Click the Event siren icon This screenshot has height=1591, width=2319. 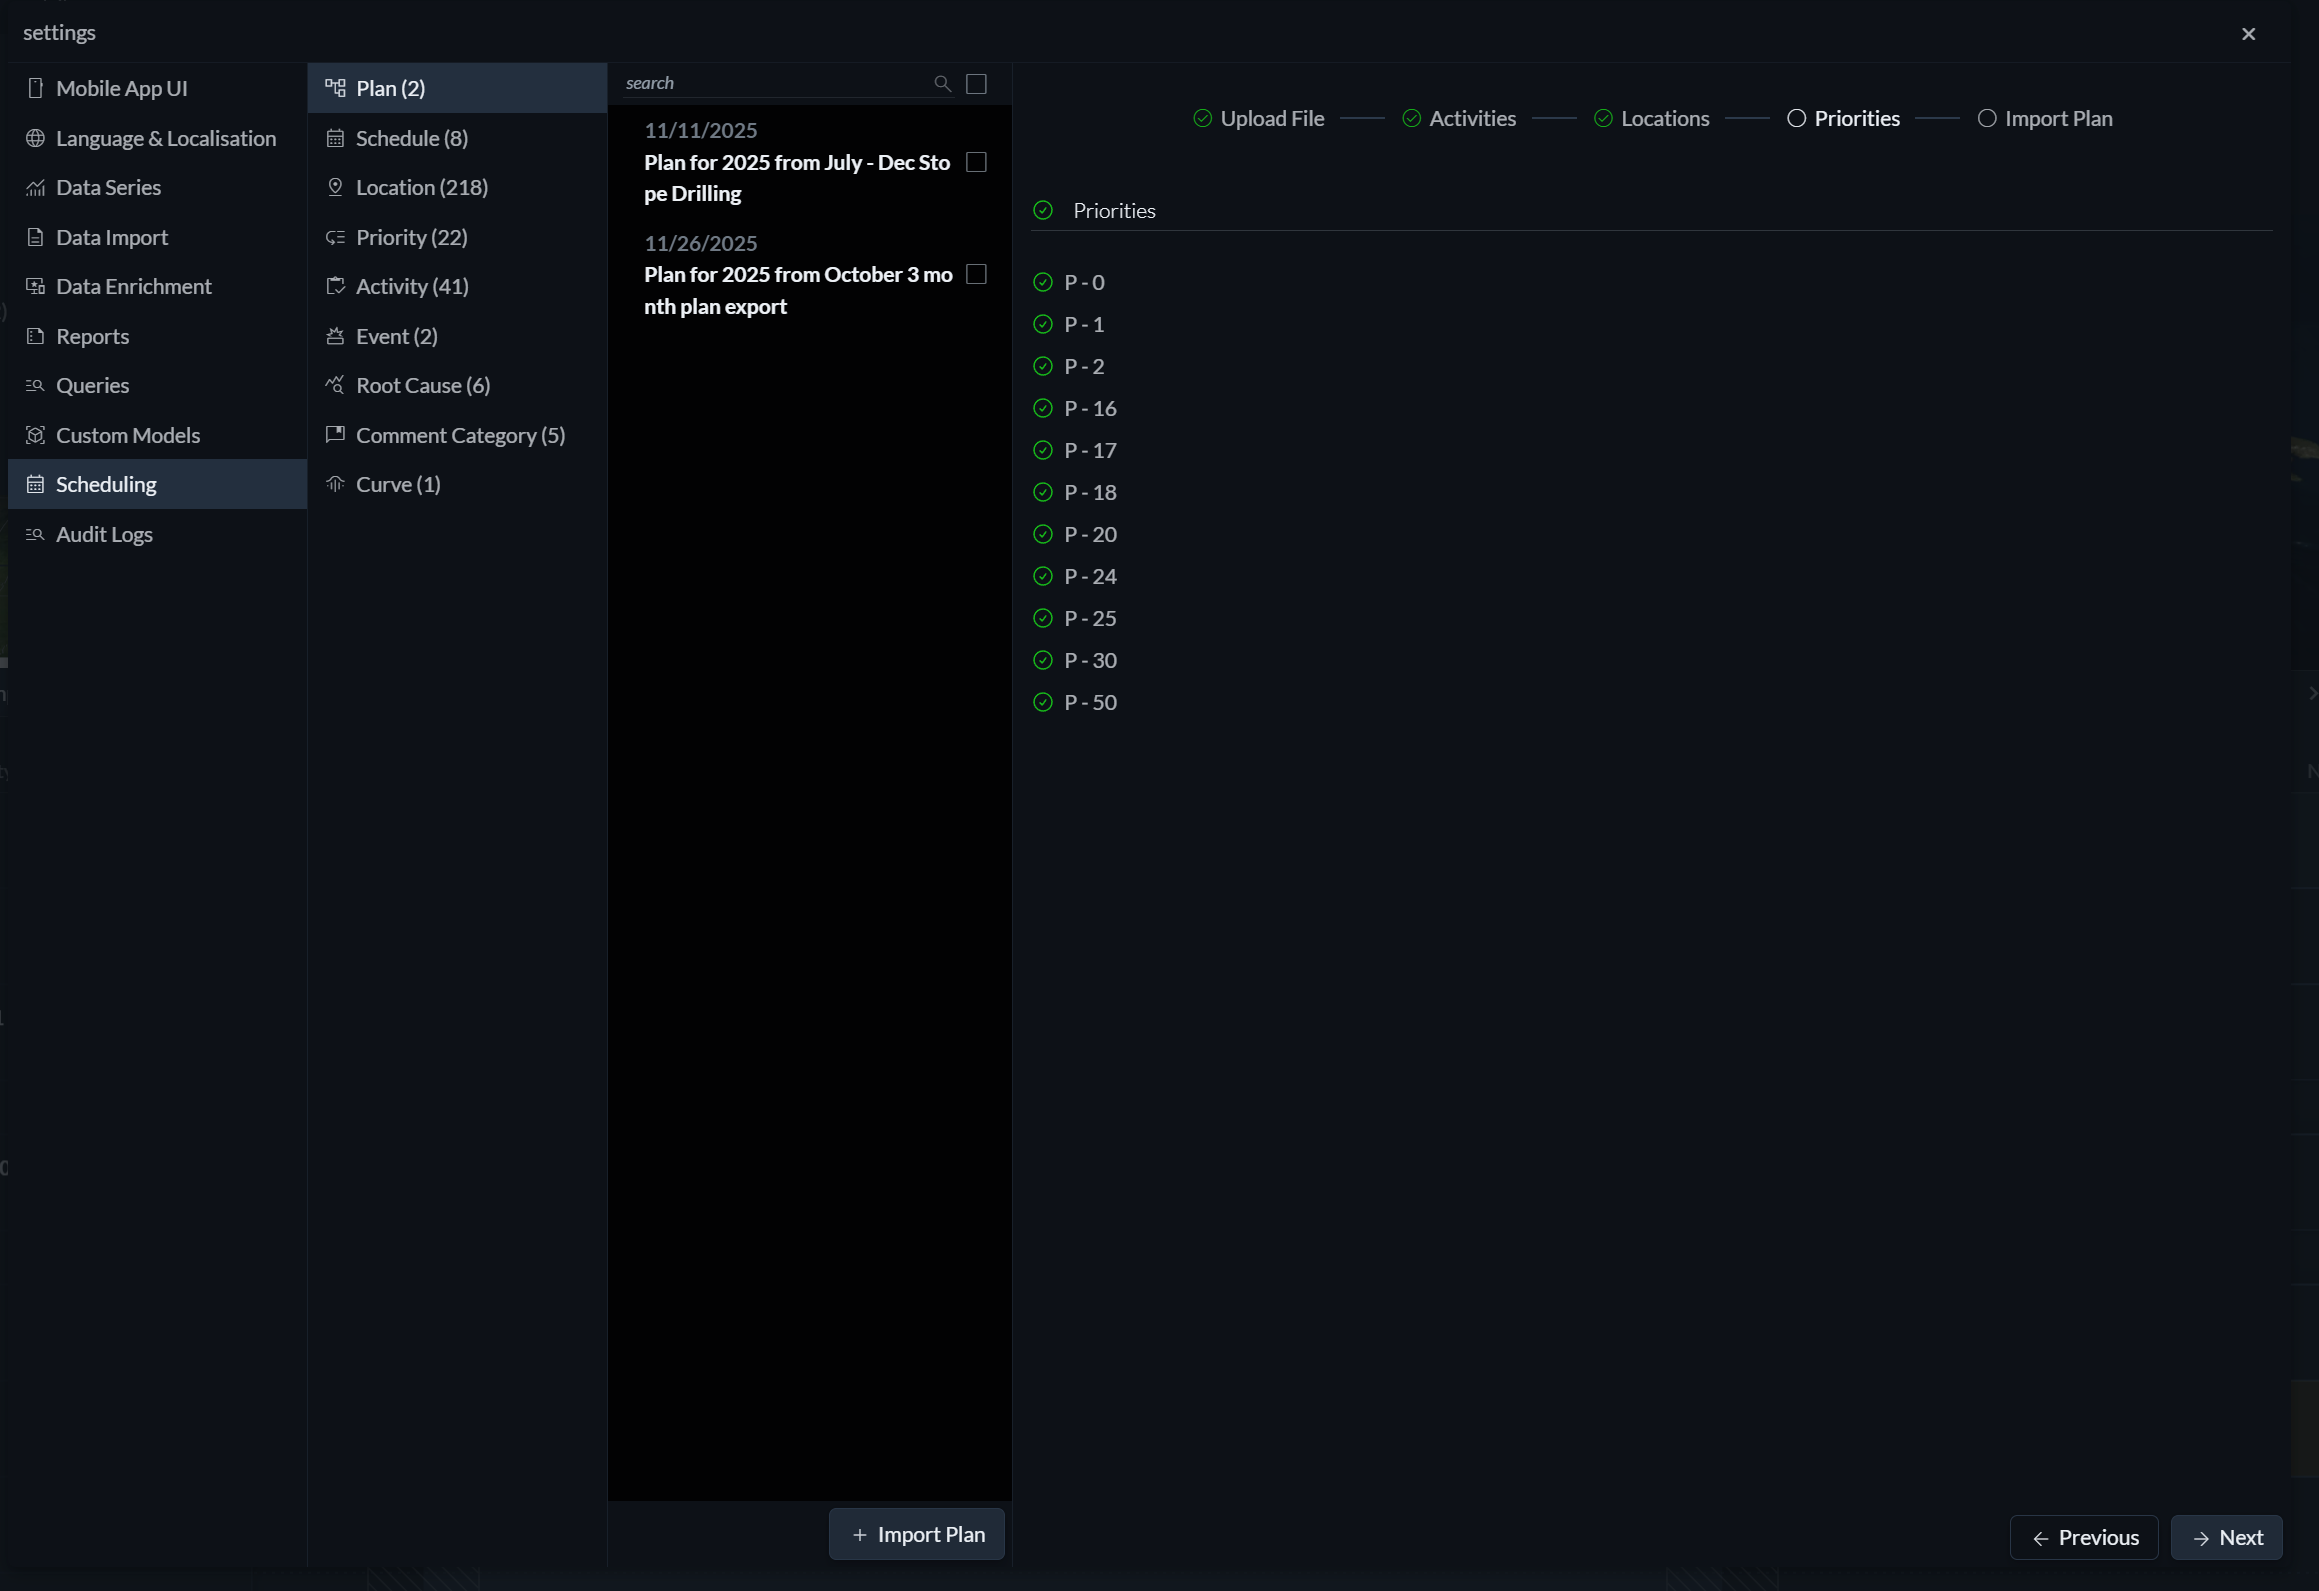point(335,336)
